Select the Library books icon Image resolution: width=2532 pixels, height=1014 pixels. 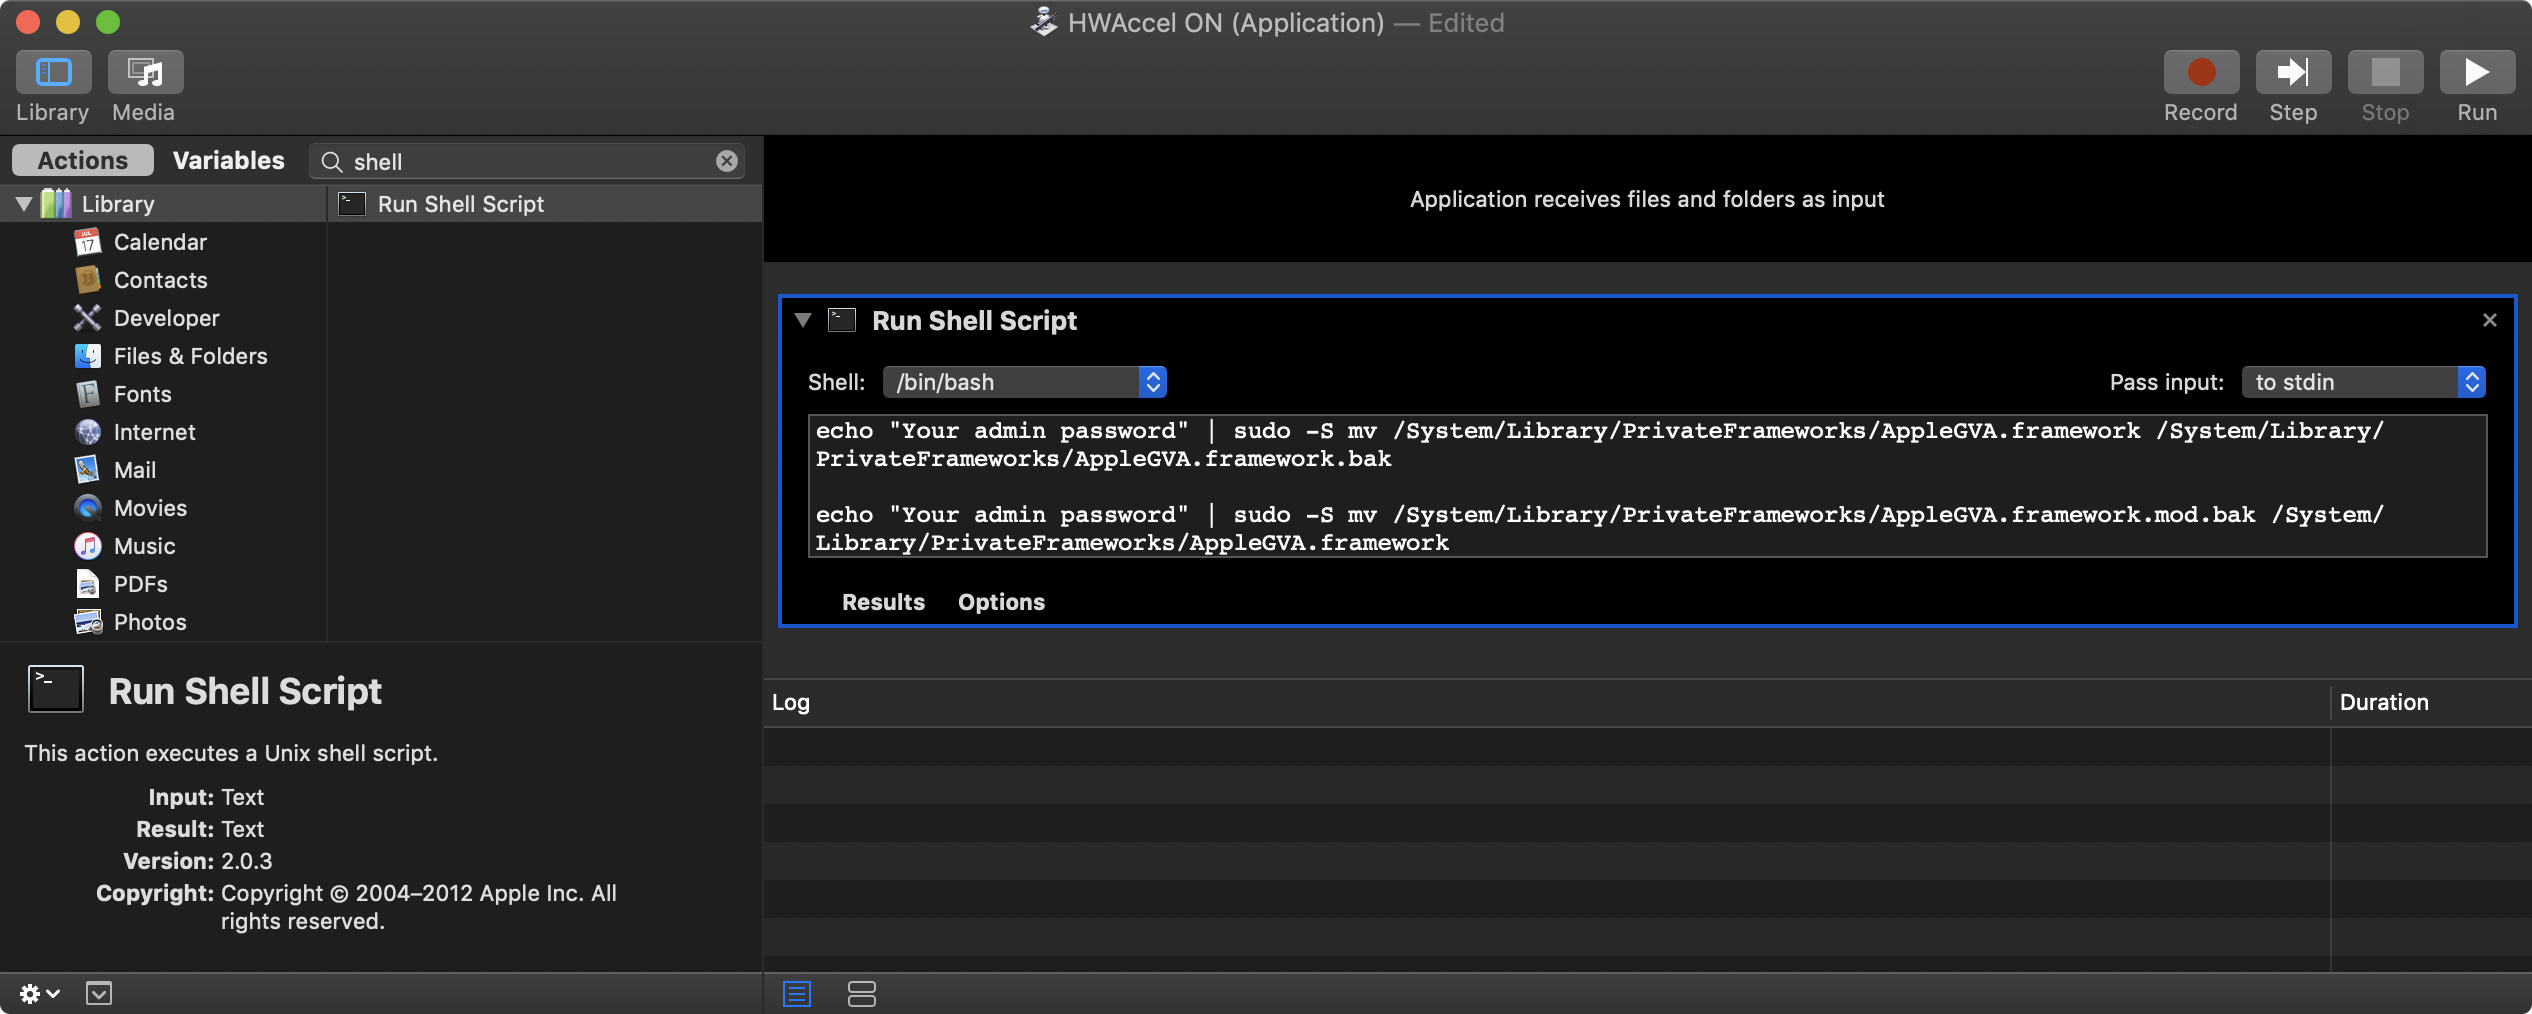pos(56,204)
